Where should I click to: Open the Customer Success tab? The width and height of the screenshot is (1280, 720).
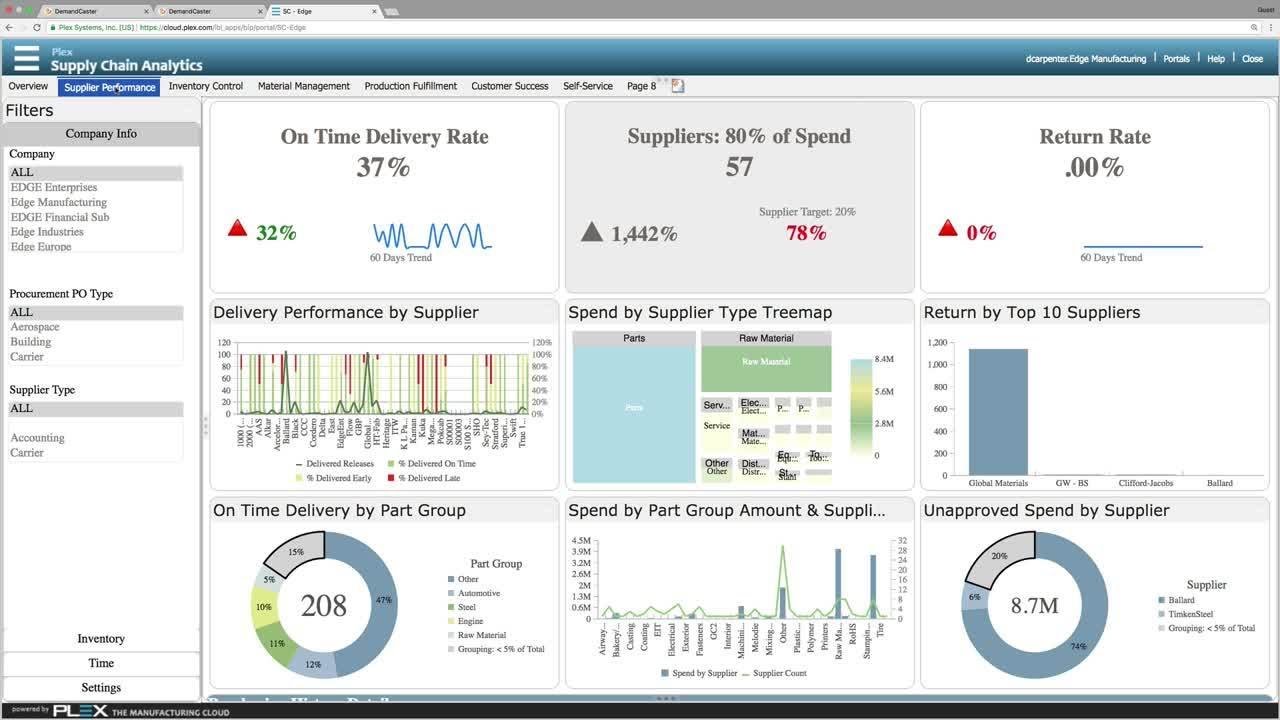510,86
